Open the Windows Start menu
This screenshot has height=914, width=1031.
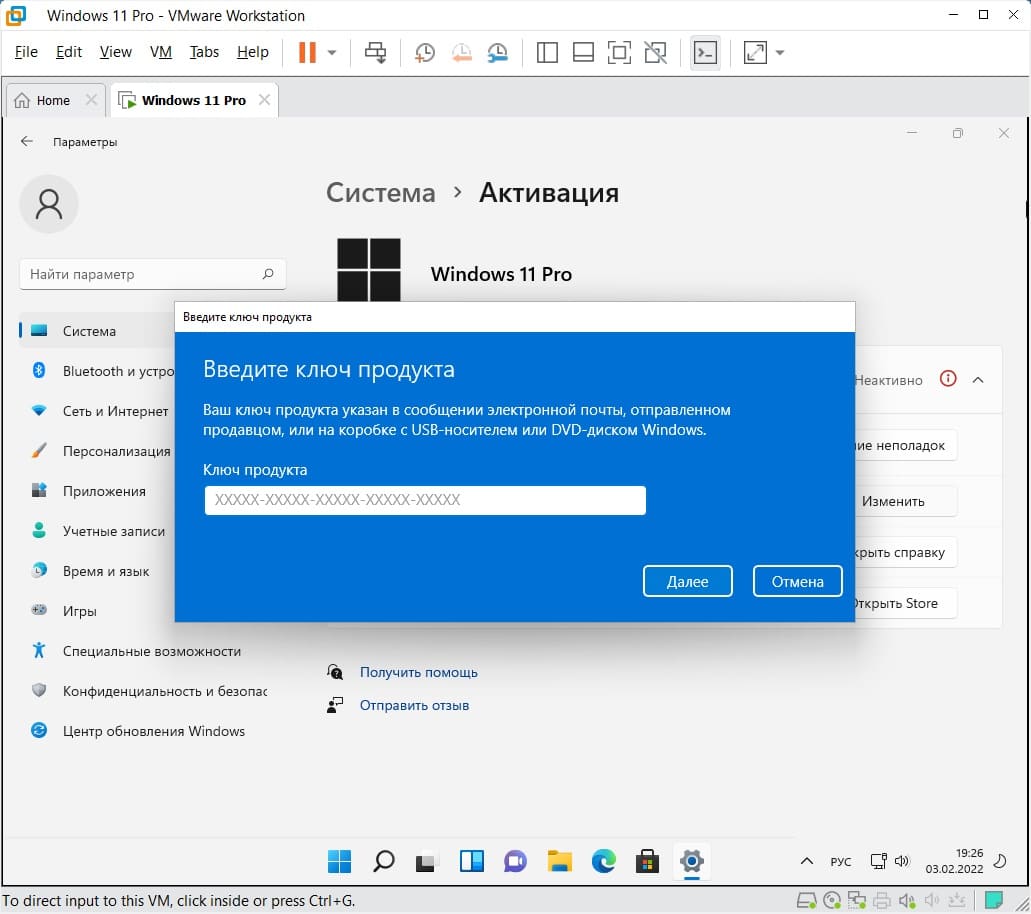click(339, 861)
